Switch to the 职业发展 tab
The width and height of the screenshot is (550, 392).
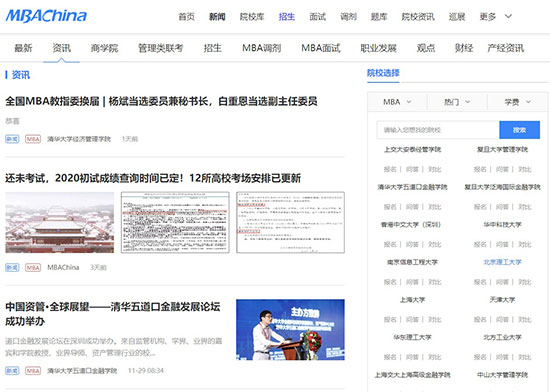pyautogui.click(x=378, y=48)
